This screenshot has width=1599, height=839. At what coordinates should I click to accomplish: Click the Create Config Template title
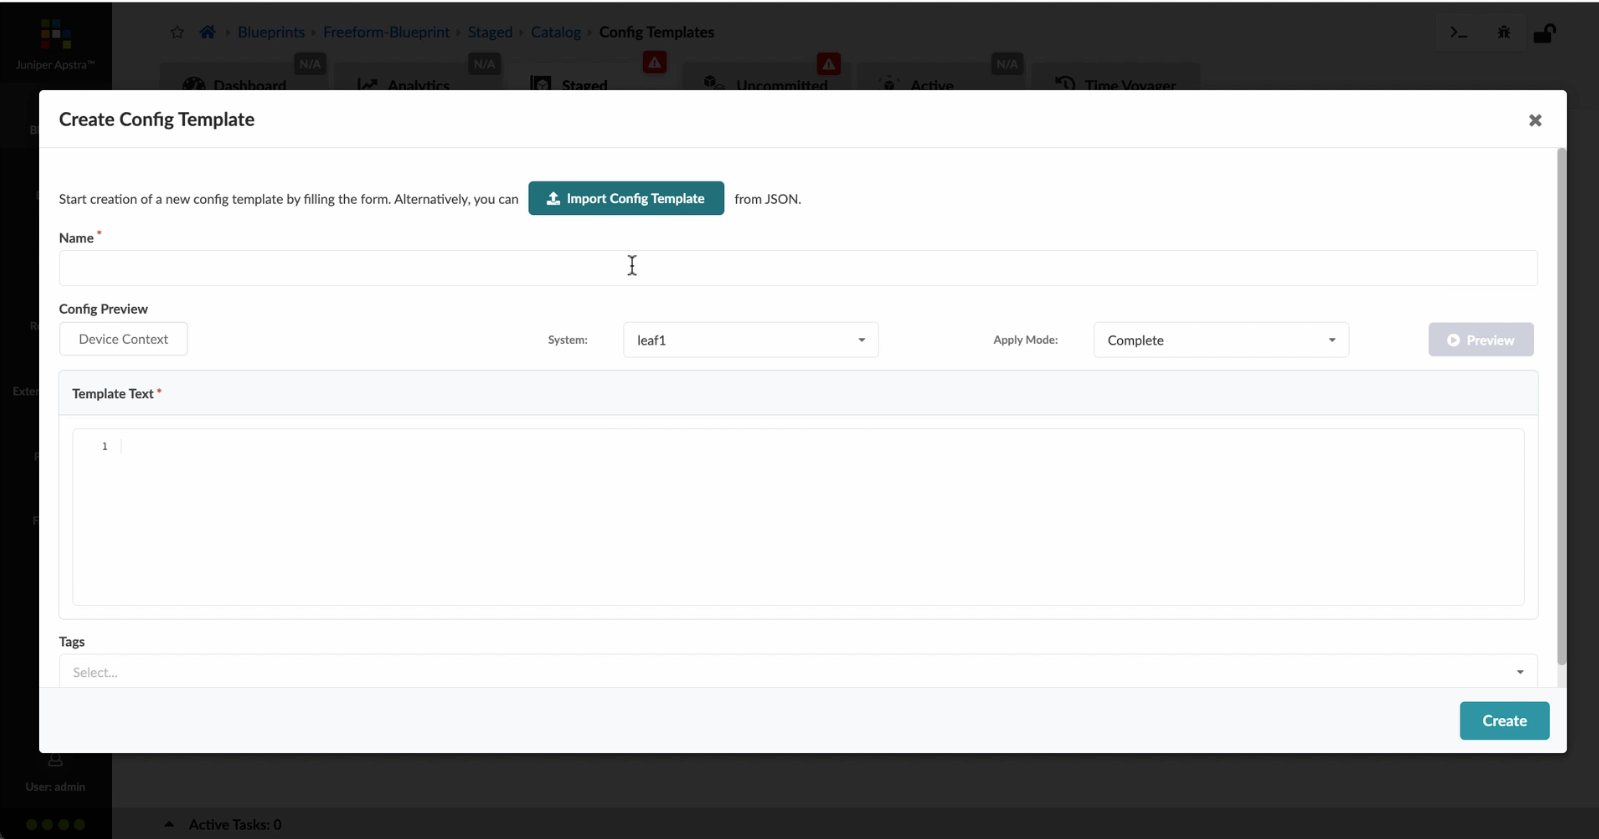coord(157,119)
